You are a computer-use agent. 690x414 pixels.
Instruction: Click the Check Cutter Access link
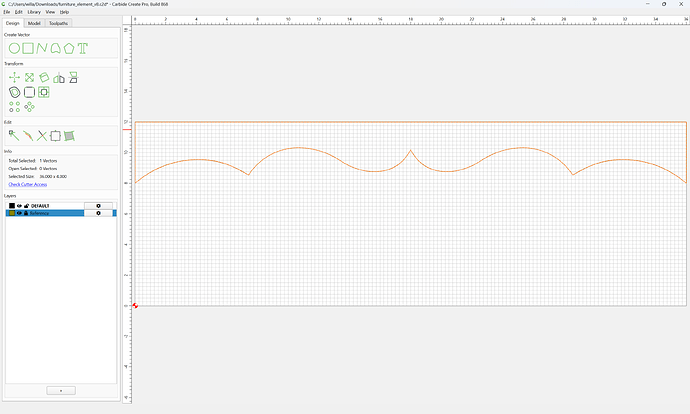28,184
